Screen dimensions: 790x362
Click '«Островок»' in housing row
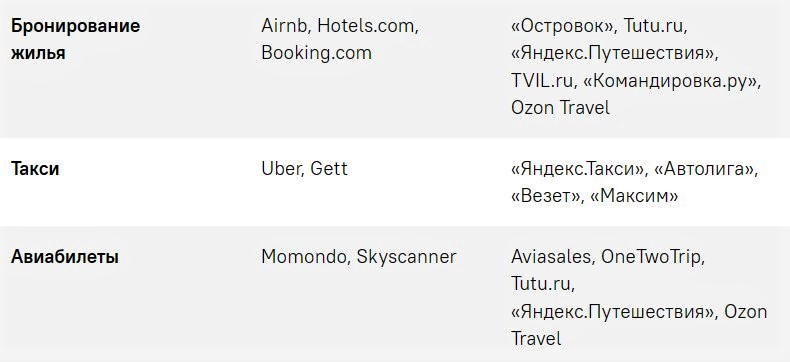[563, 26]
